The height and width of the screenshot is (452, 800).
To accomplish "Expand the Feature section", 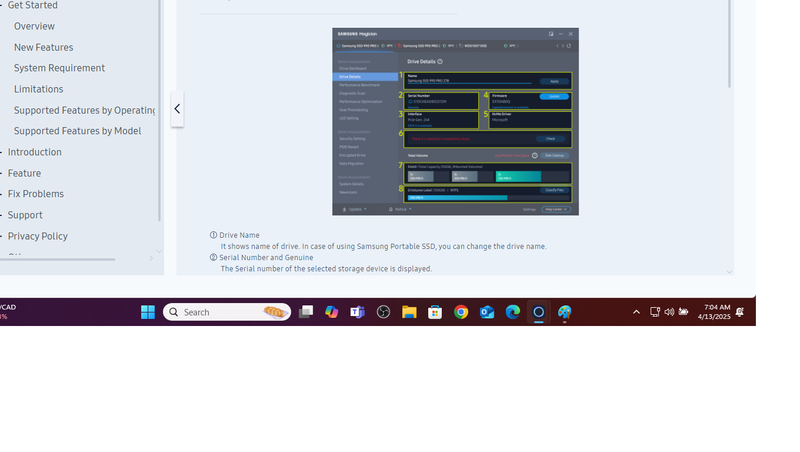I will coord(24,173).
